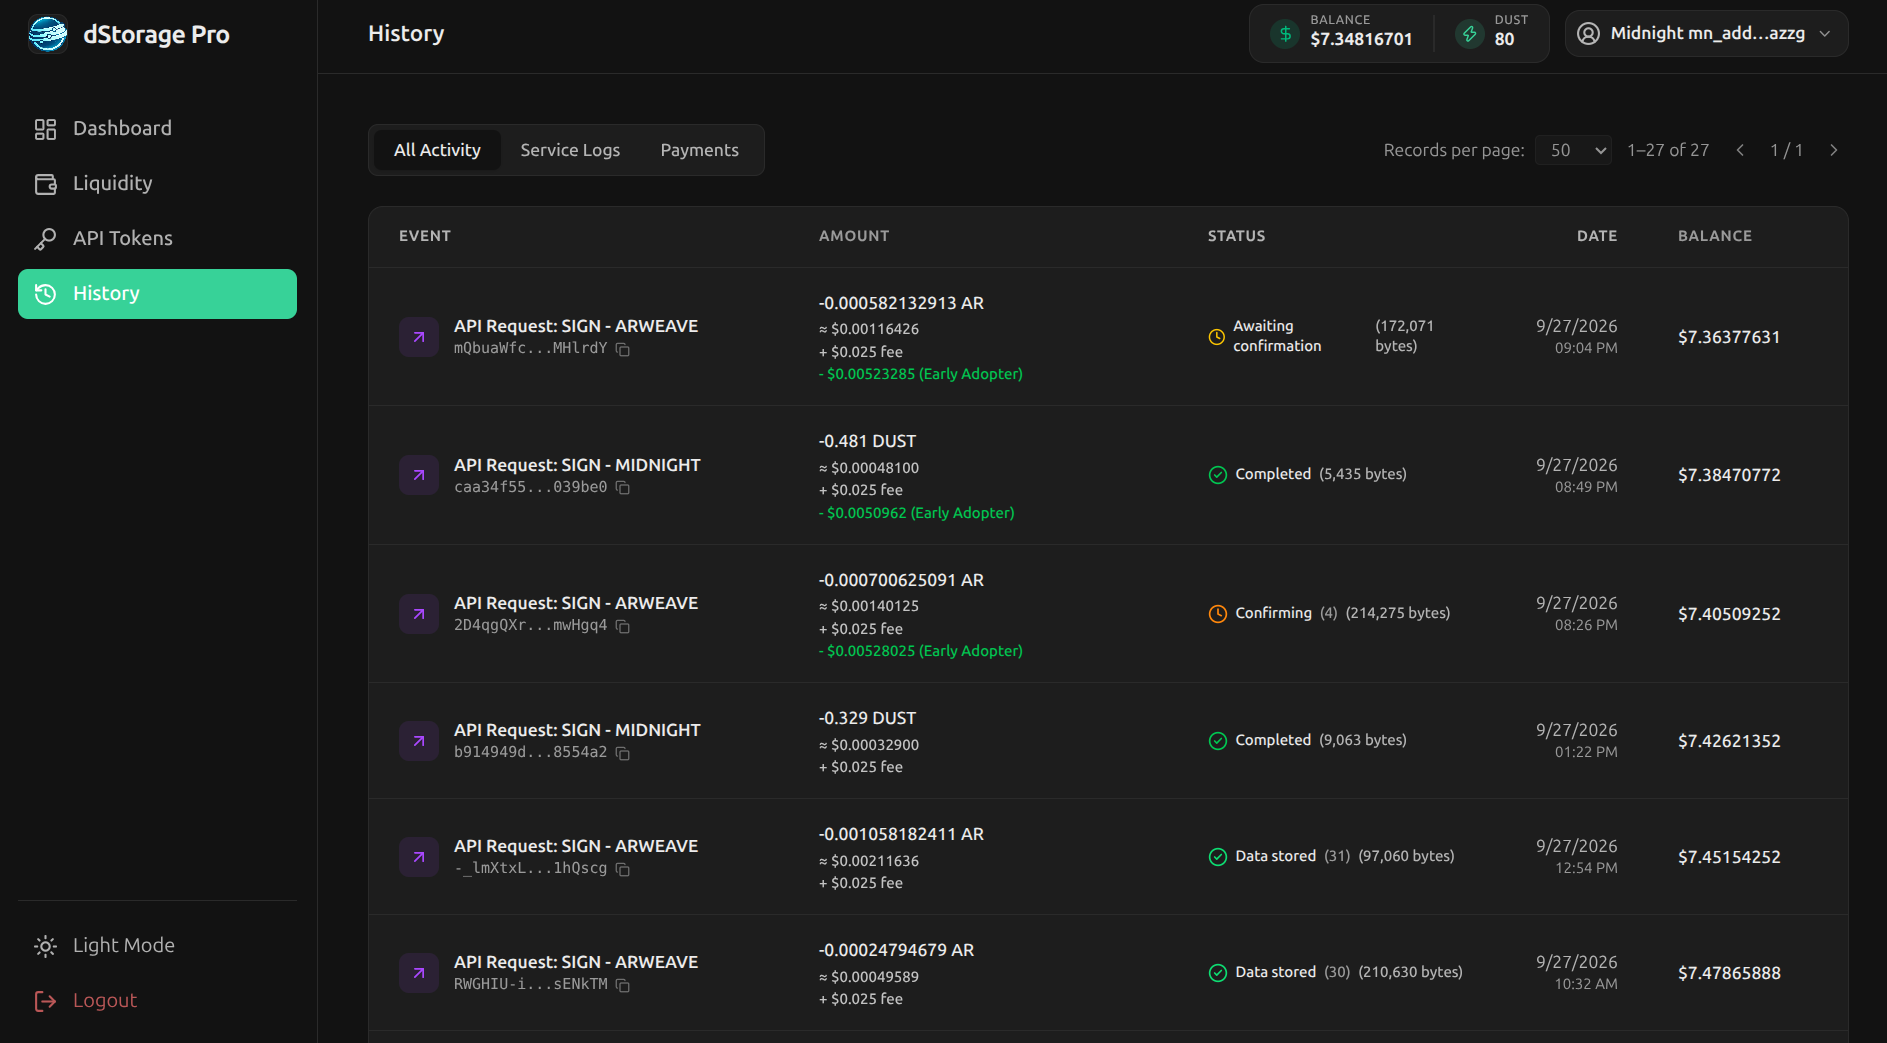
Task: Click the transaction hash 2D4qgQXr...mwHgq4
Action: pyautogui.click(x=530, y=626)
